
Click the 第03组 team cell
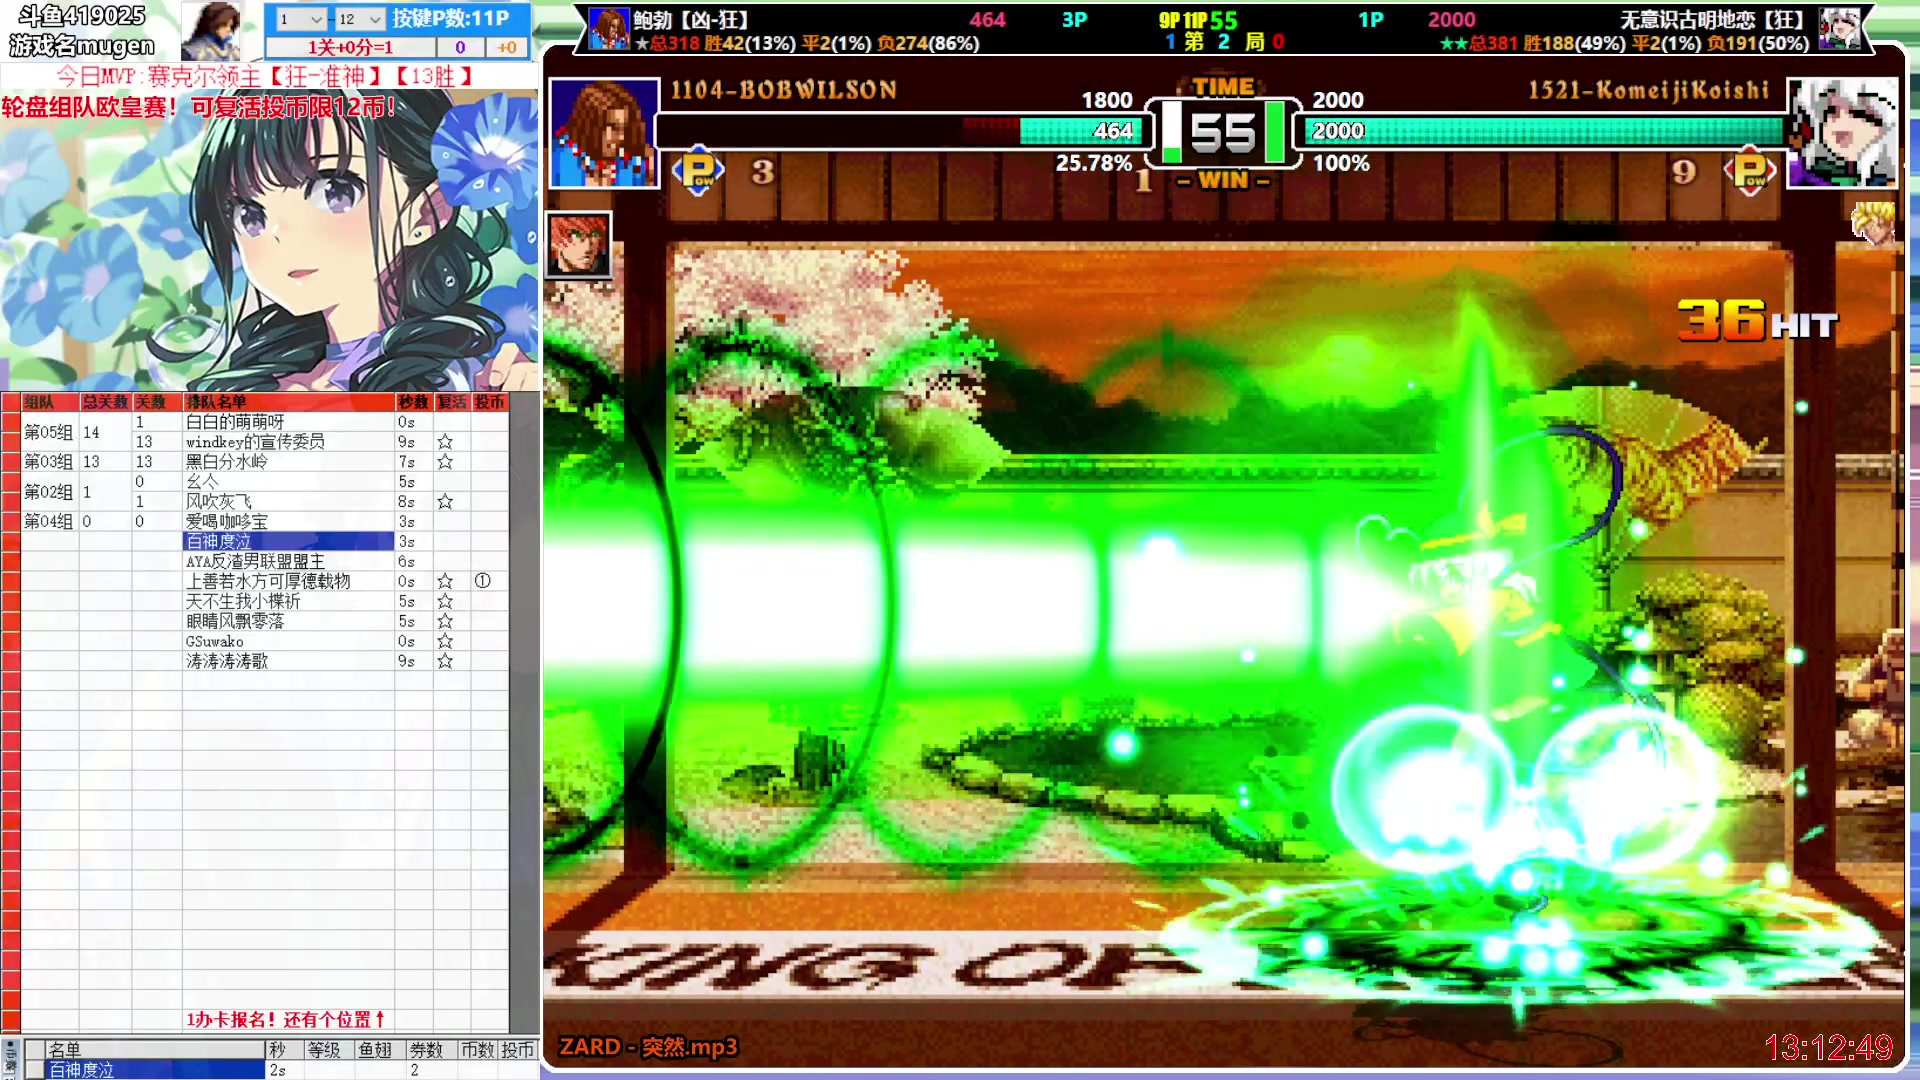49,462
